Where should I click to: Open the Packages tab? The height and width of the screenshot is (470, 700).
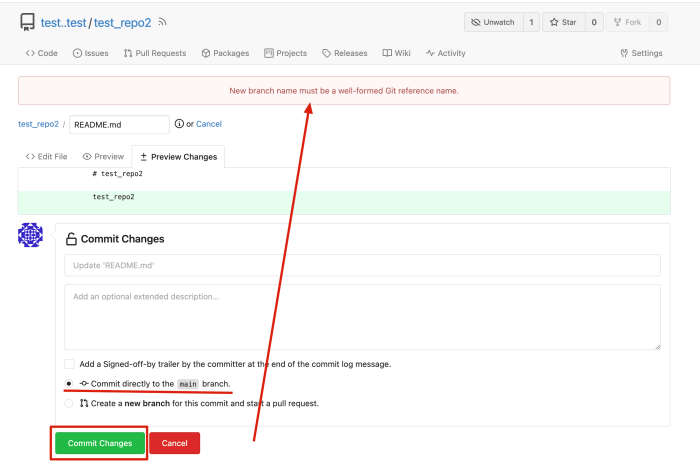[x=225, y=53]
